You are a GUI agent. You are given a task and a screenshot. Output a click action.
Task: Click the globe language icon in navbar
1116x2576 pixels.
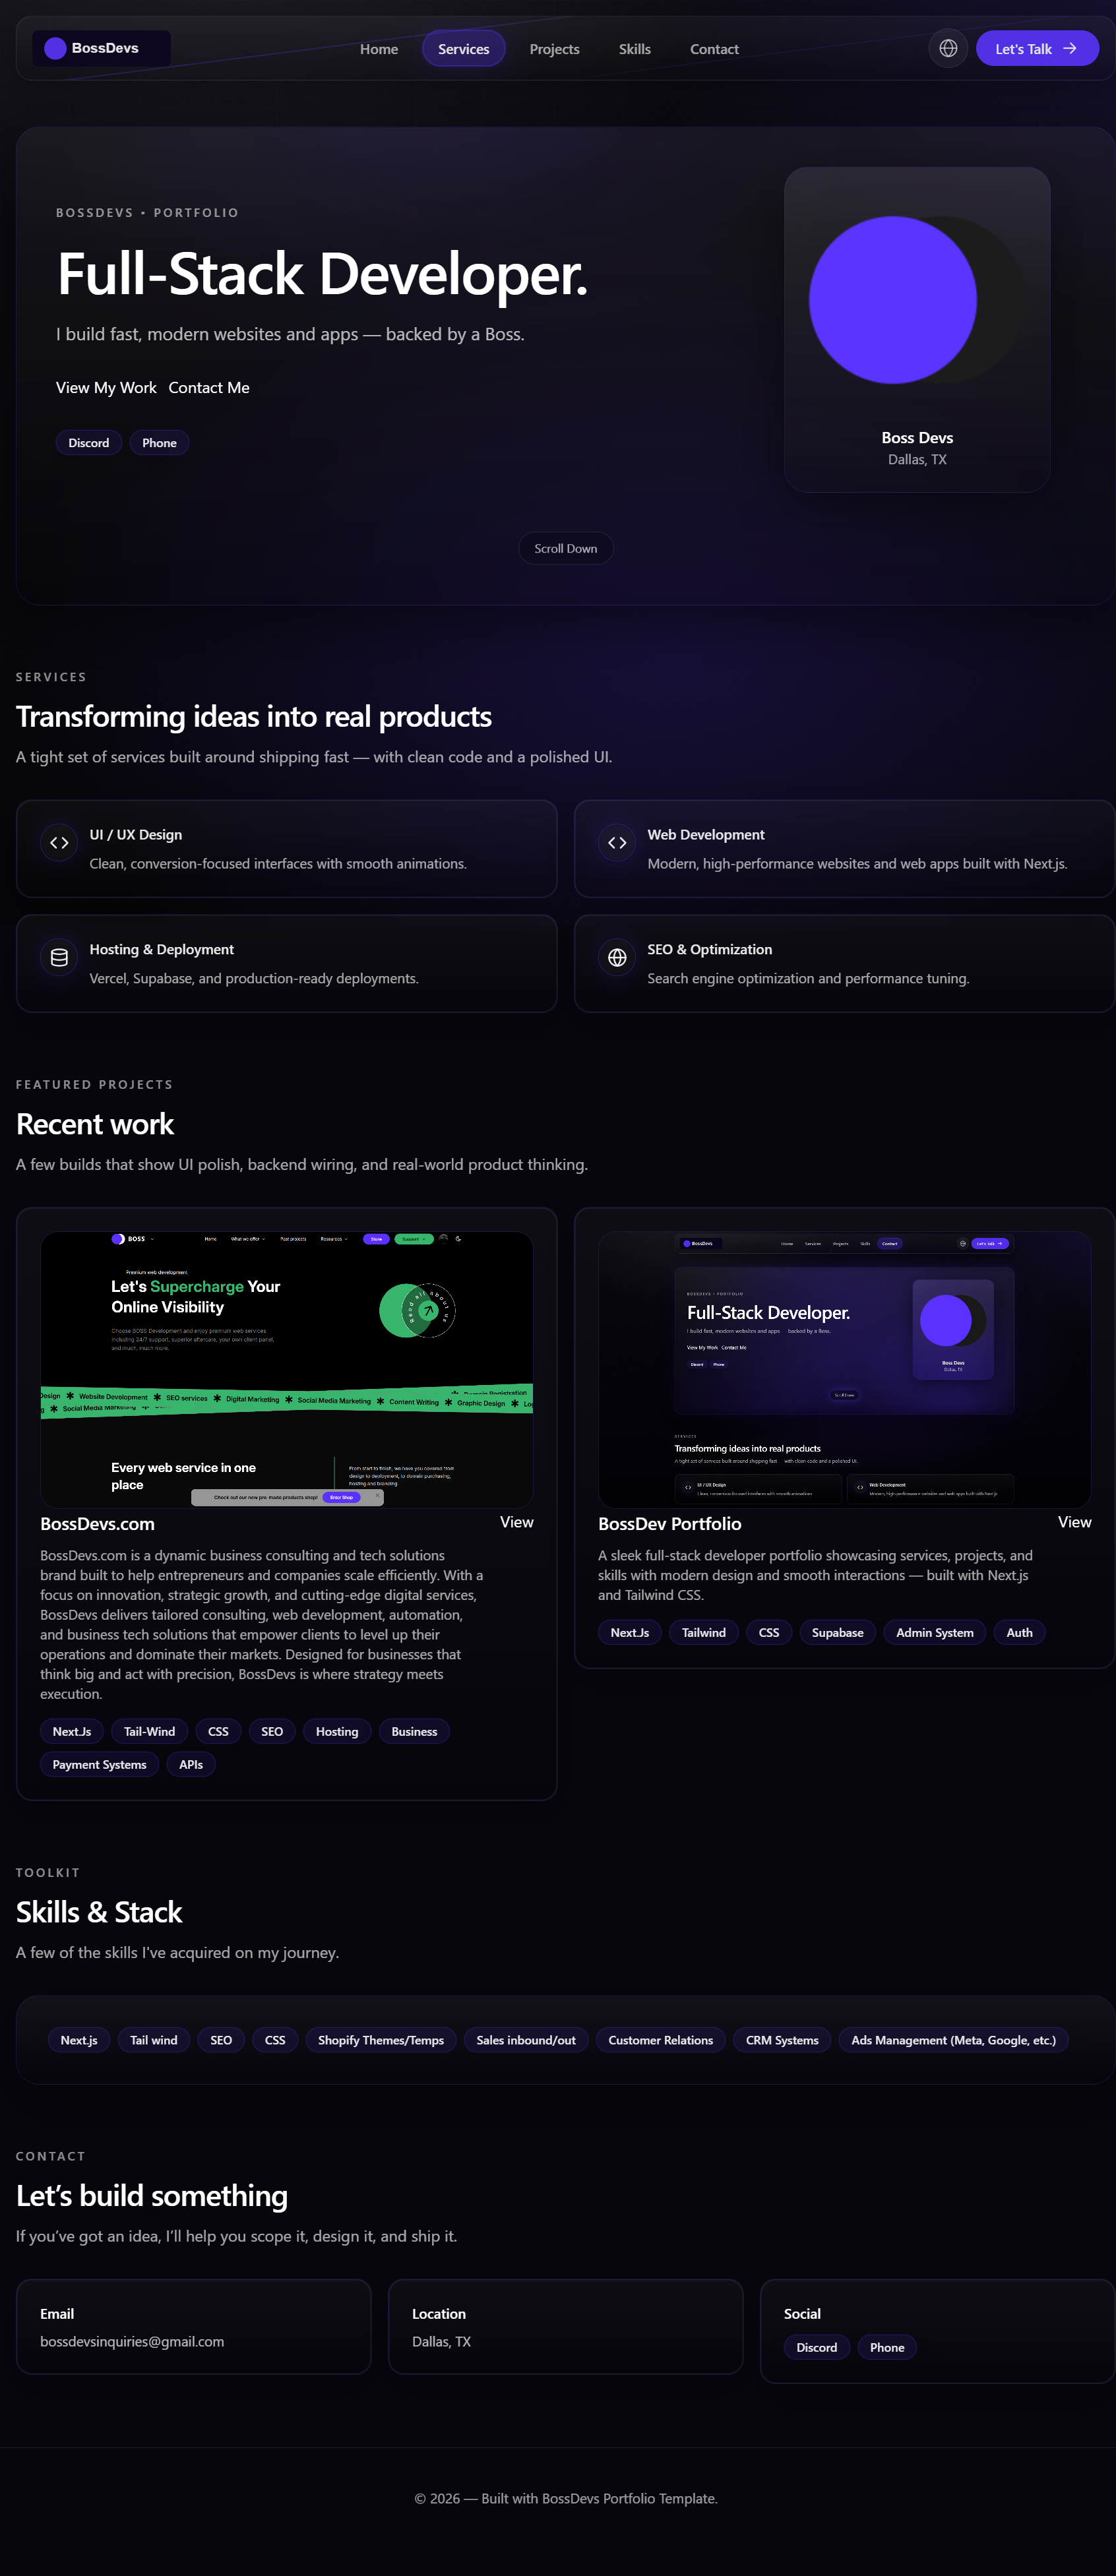point(948,48)
